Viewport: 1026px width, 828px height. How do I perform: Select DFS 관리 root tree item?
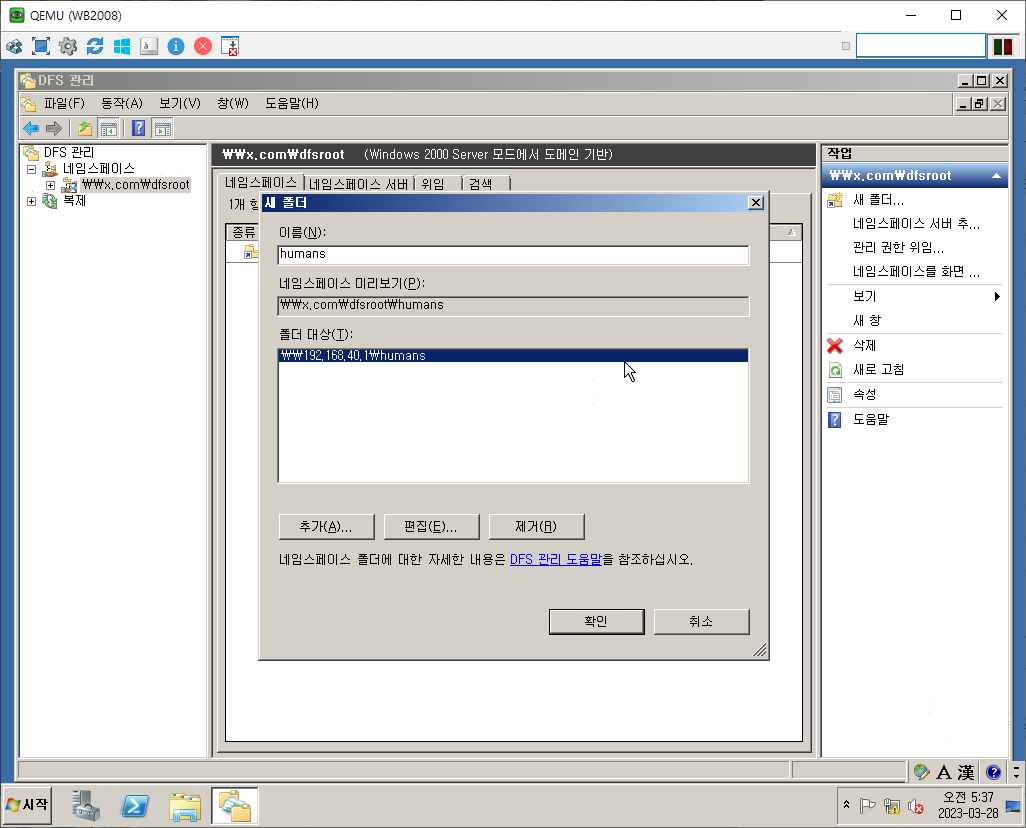(69, 153)
